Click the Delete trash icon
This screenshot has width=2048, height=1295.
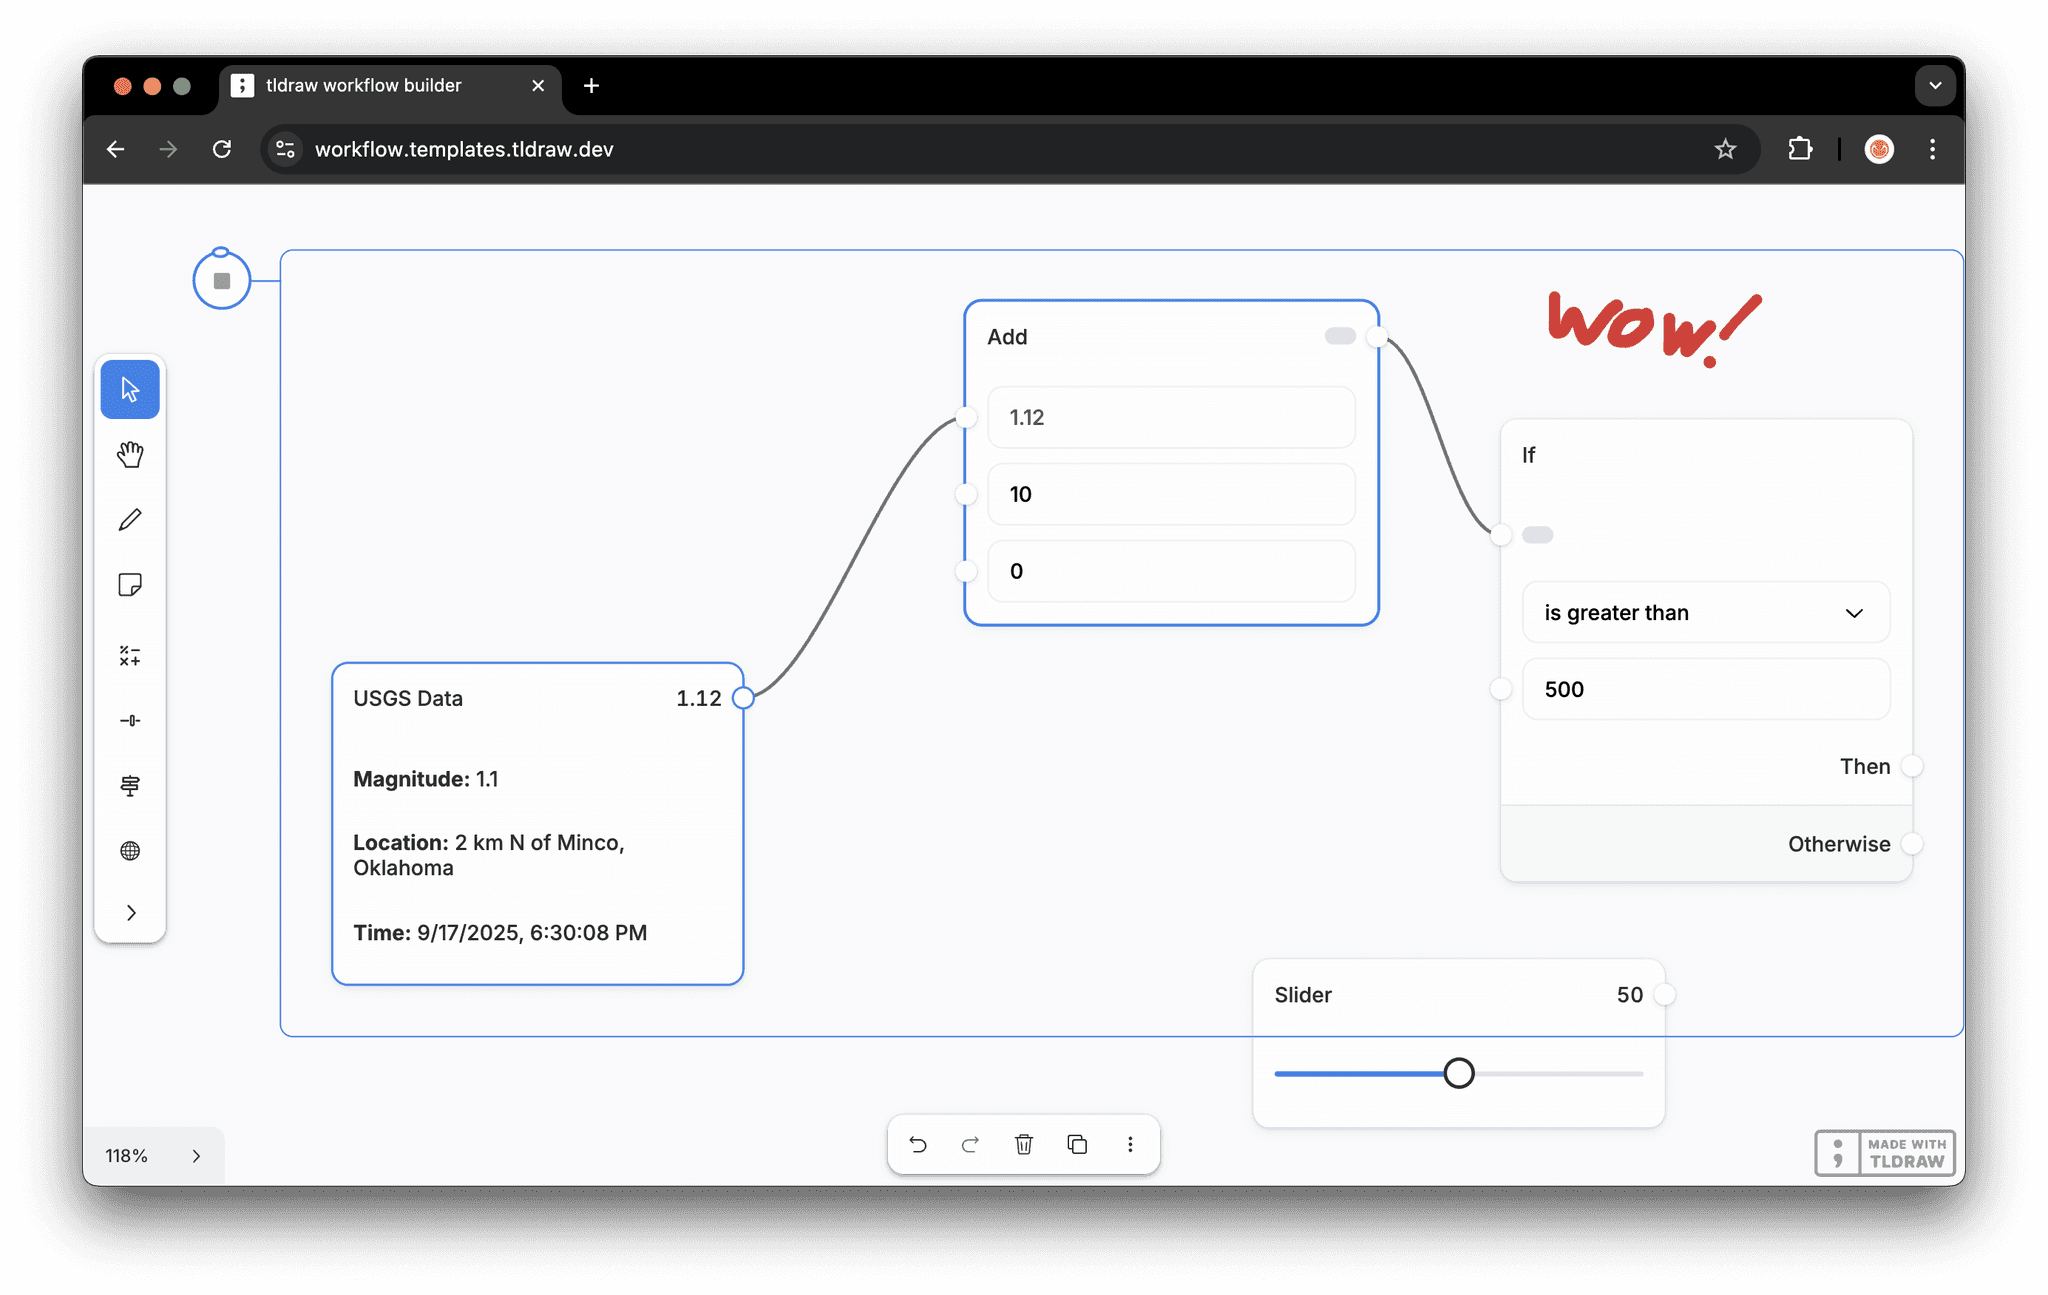tap(1024, 1144)
